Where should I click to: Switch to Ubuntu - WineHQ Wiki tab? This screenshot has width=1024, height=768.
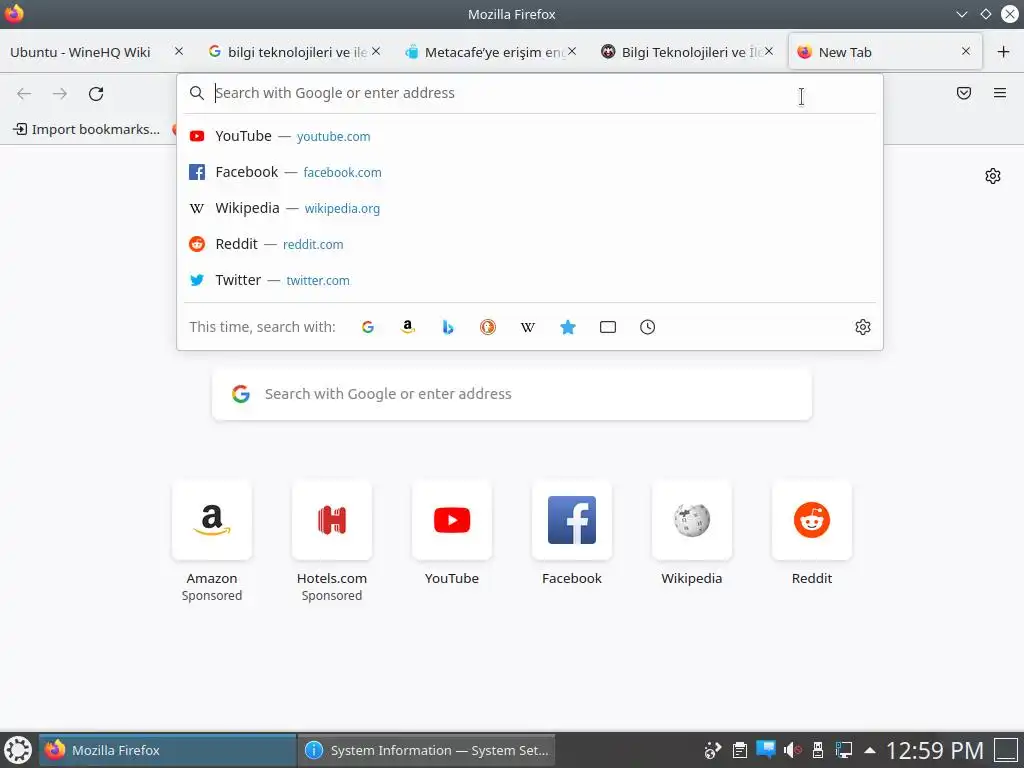pyautogui.click(x=80, y=52)
